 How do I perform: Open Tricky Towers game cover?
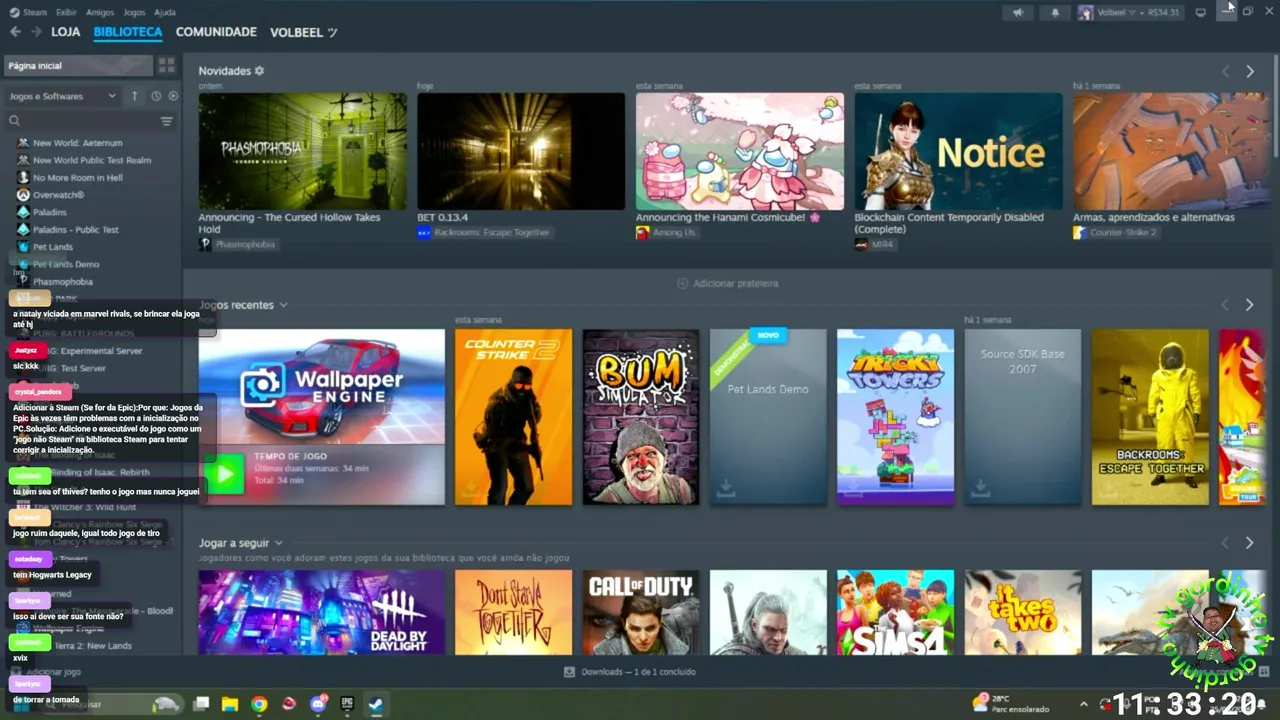click(896, 417)
